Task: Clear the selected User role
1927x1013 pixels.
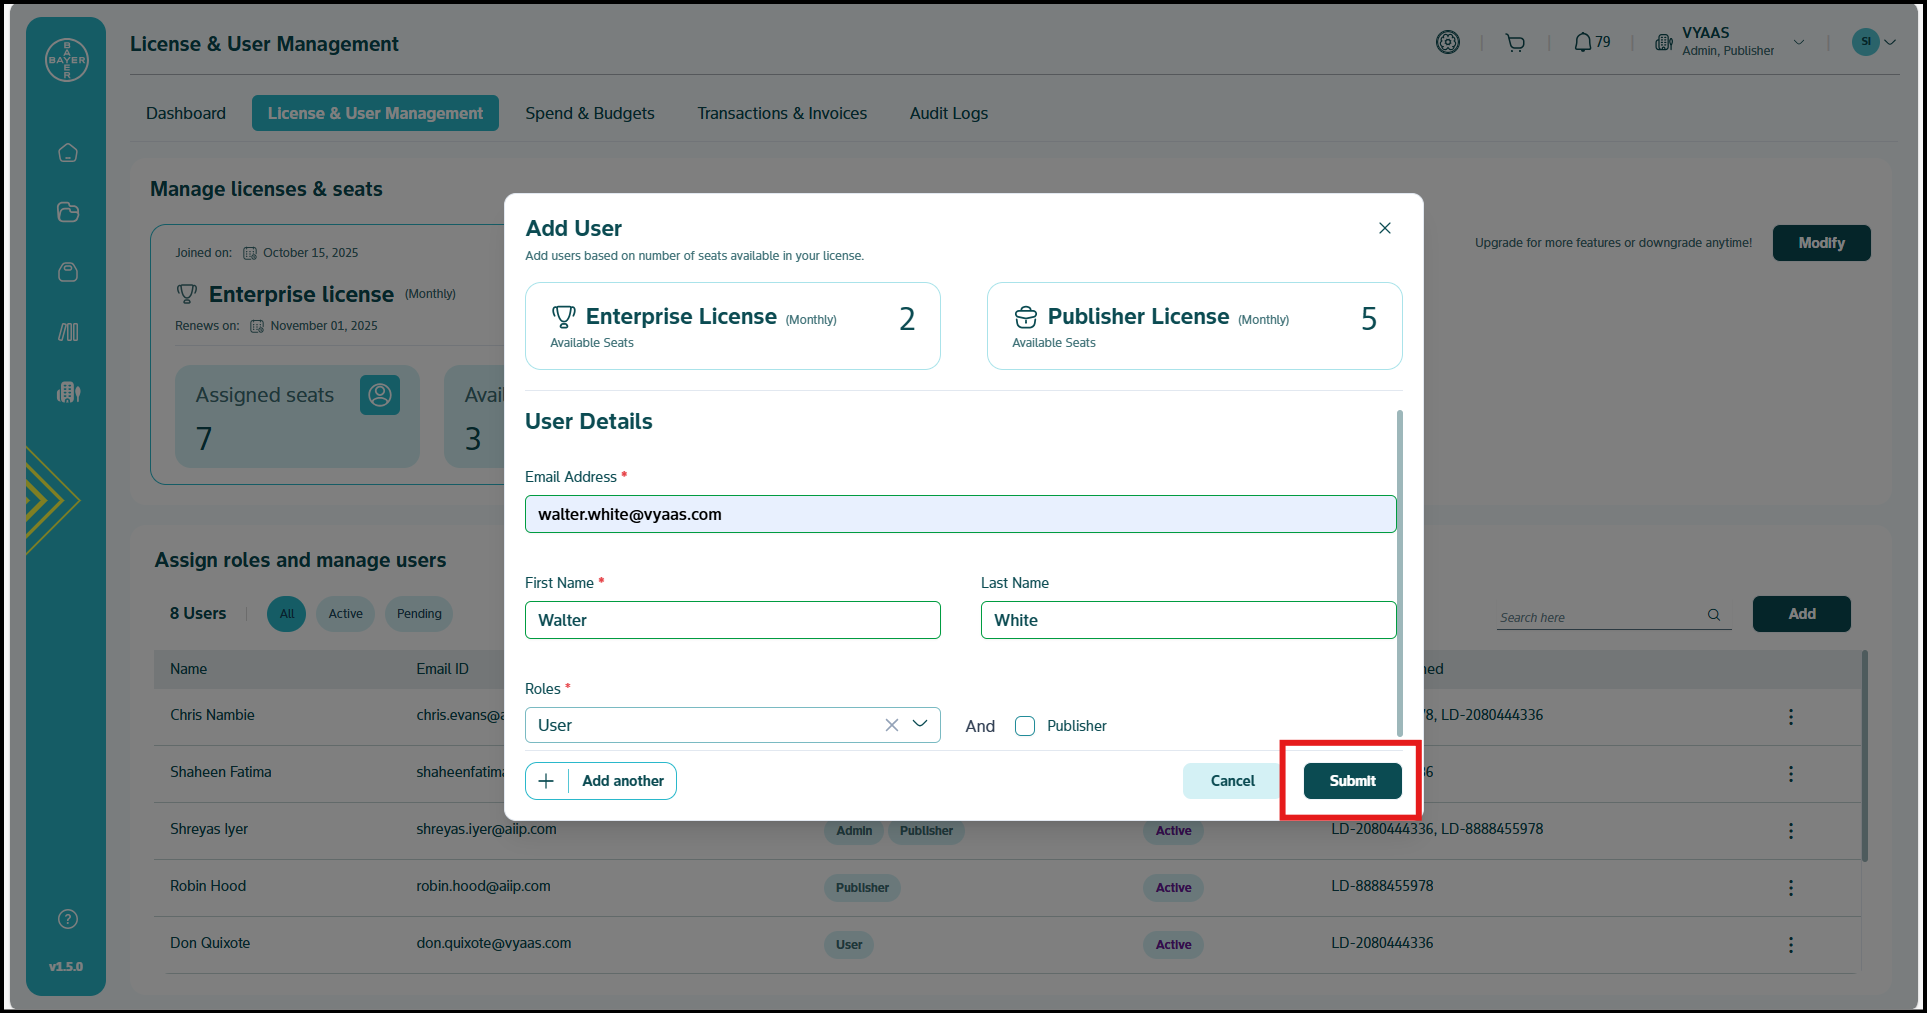Action: point(891,725)
